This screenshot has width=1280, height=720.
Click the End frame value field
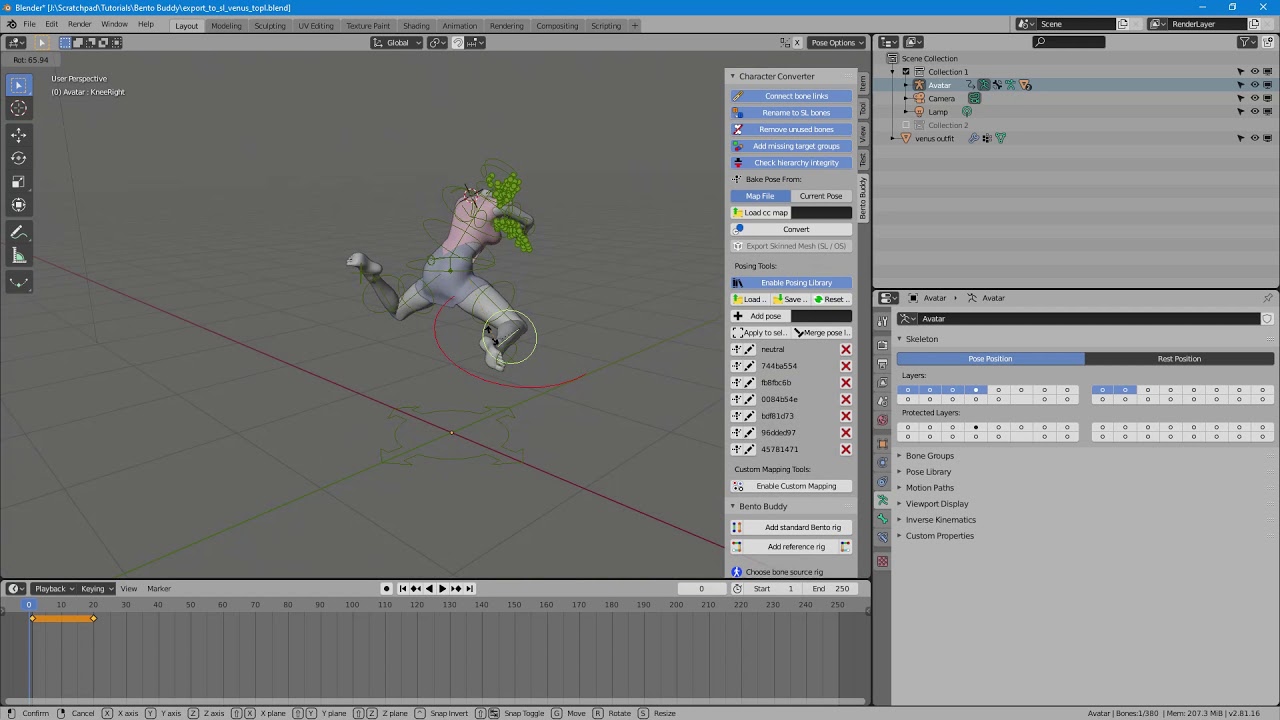click(x=831, y=588)
